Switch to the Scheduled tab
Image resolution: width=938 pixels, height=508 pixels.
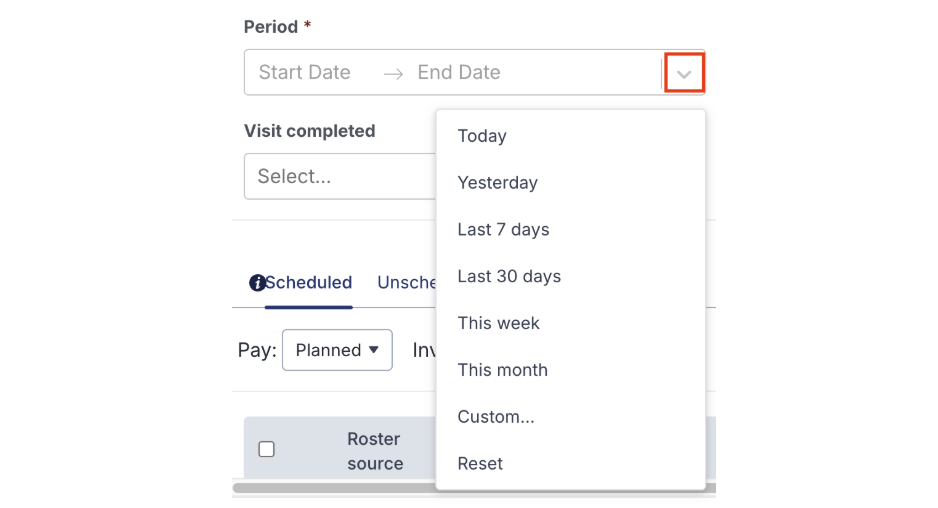[x=308, y=283]
